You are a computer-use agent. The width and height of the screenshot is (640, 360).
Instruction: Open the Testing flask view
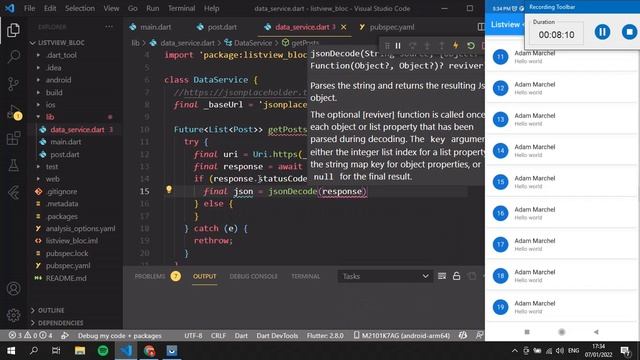click(x=13, y=165)
